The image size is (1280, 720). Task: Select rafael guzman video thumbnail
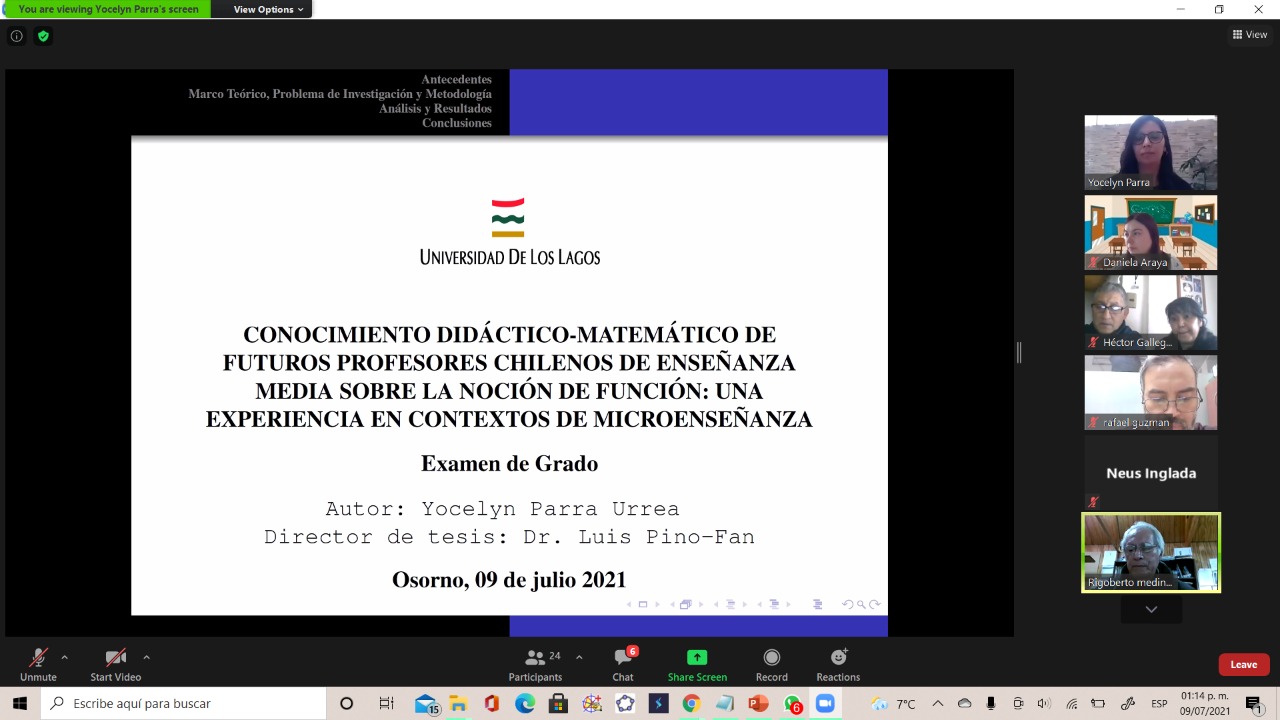point(1151,393)
